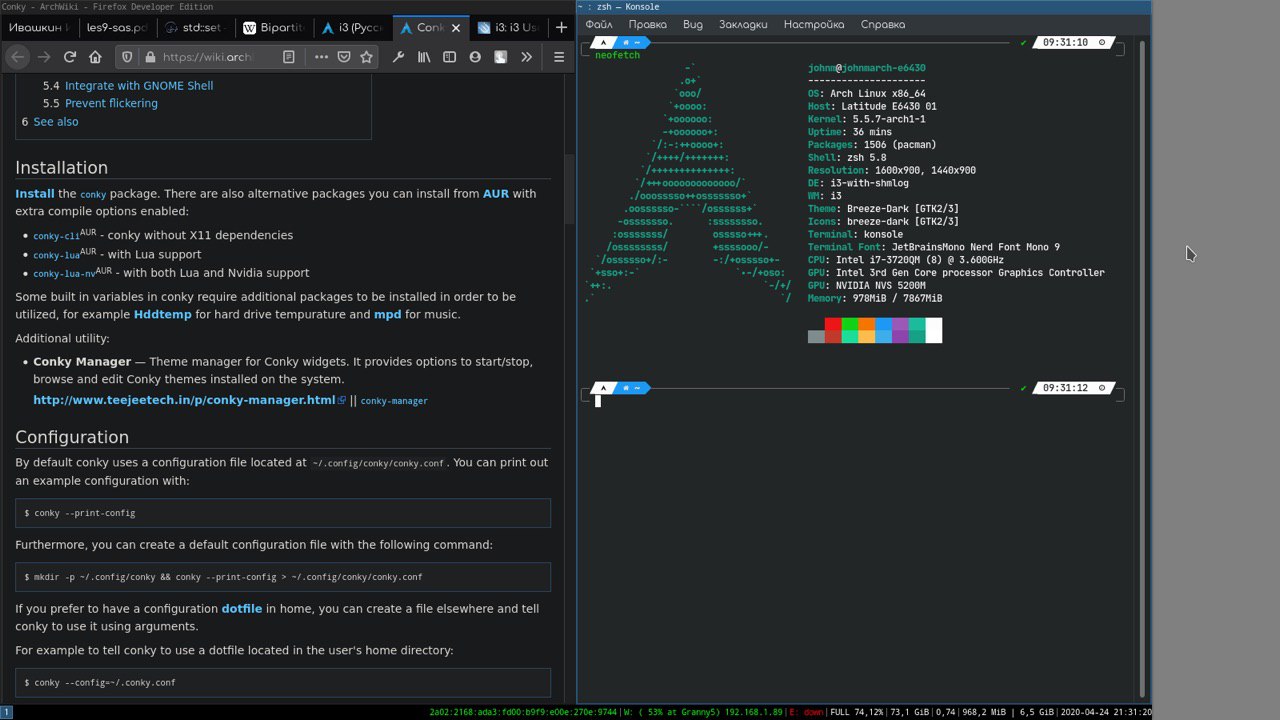Toggle reader view in address bar

click(288, 57)
